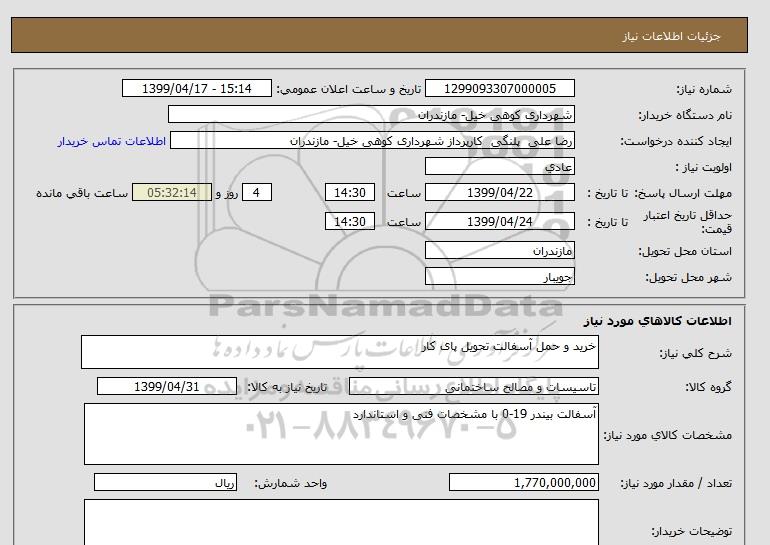Select the unit of measure field ریال
The height and width of the screenshot is (545, 770).
(x=165, y=483)
